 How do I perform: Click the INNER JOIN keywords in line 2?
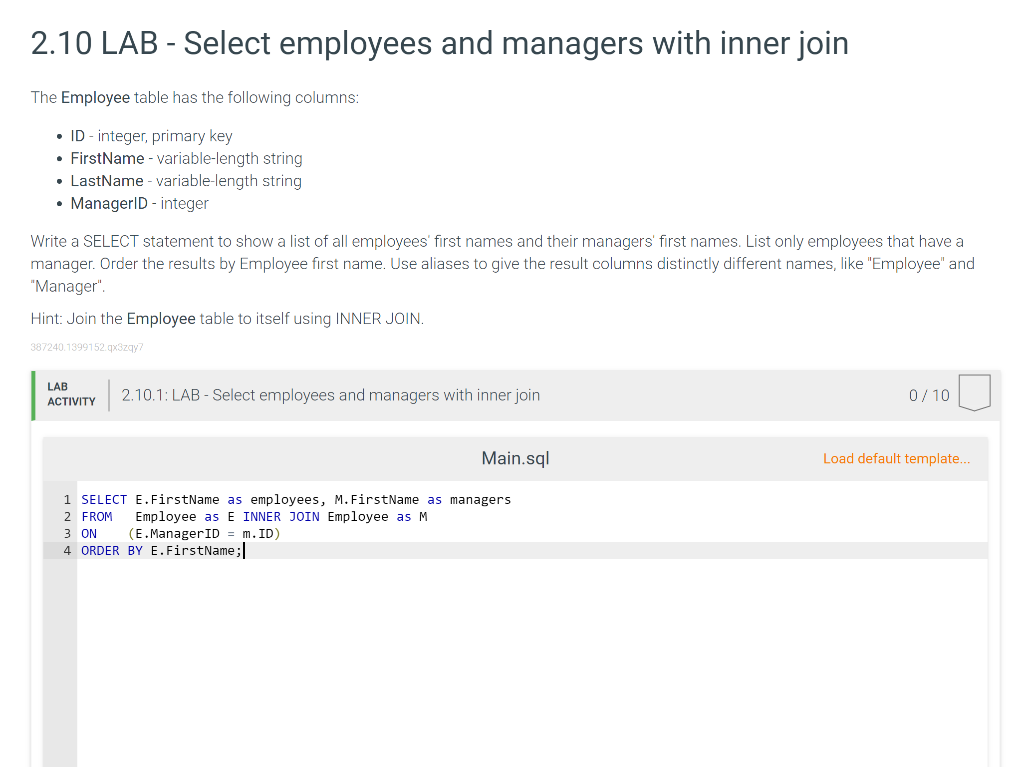click(281, 517)
